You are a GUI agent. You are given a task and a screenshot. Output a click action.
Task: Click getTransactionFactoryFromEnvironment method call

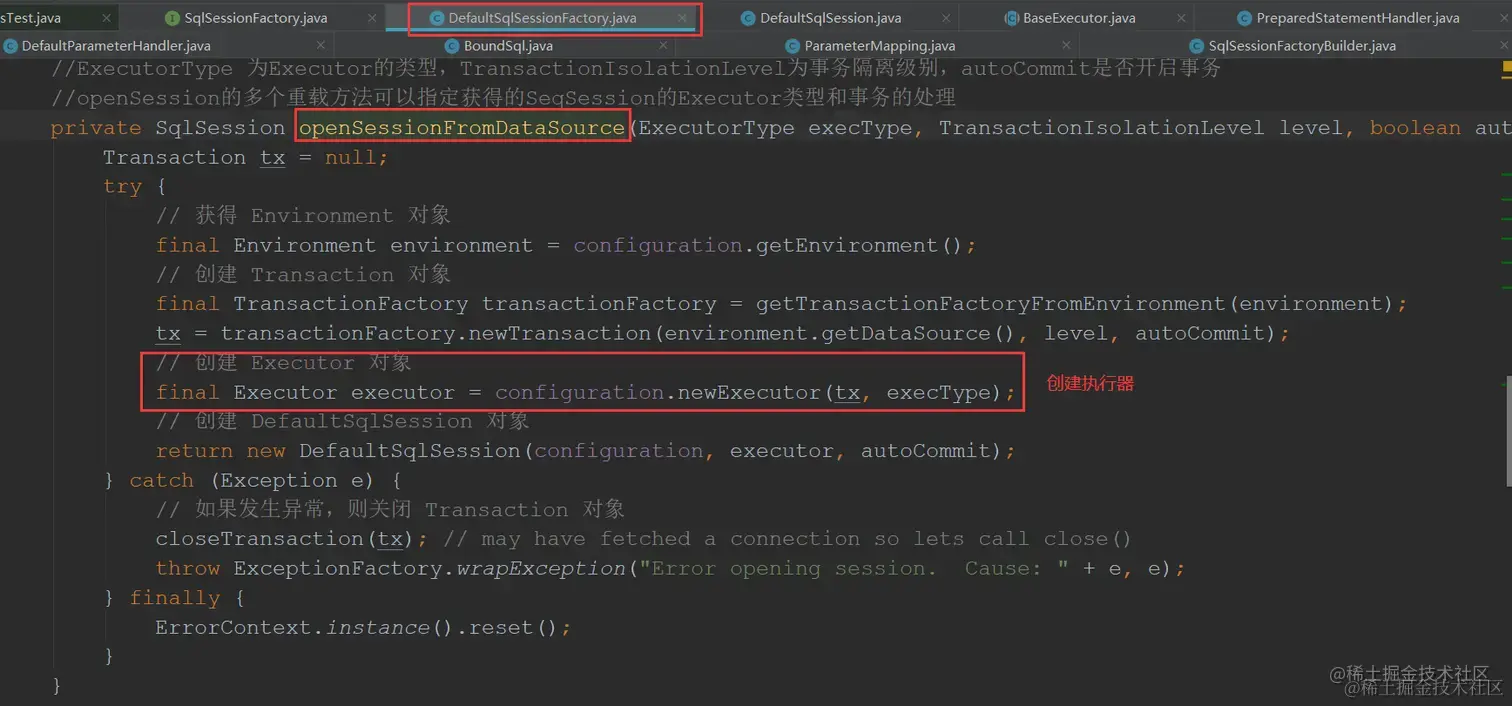pyautogui.click(x=990, y=304)
